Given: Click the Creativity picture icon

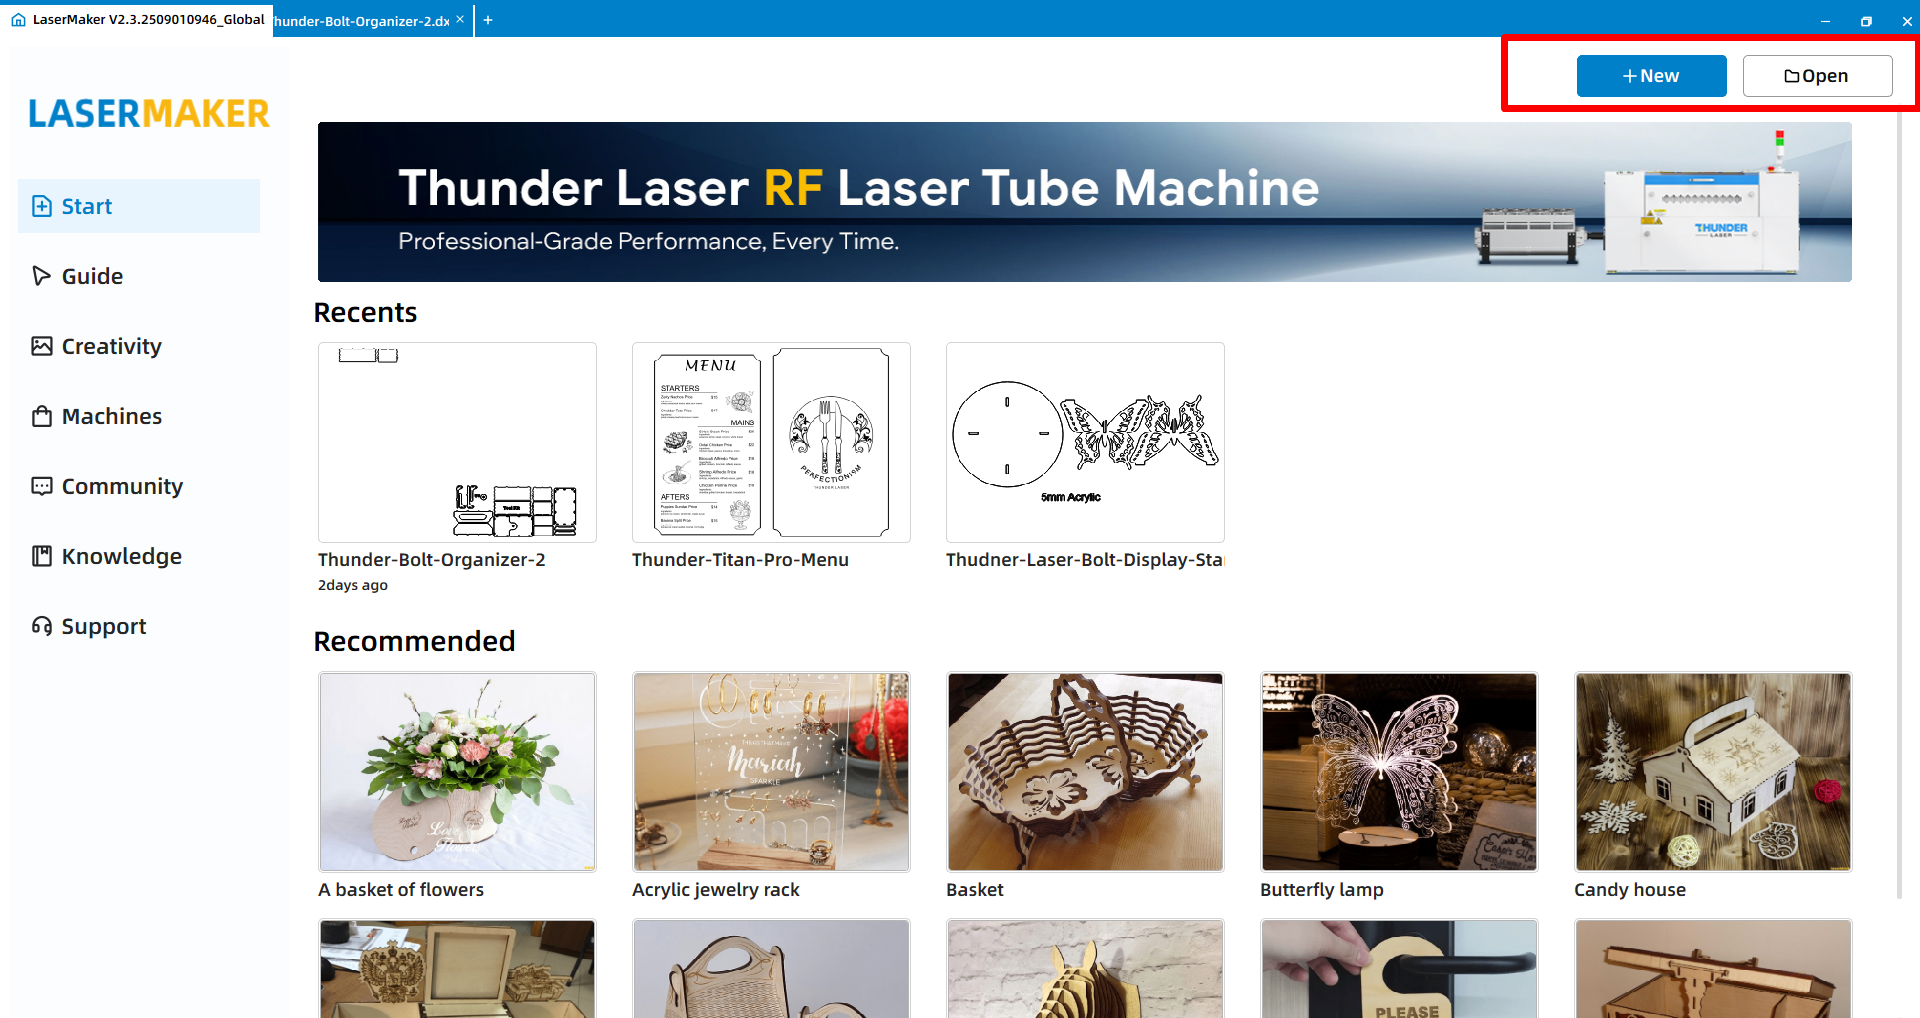Looking at the screenshot, I should 42,346.
